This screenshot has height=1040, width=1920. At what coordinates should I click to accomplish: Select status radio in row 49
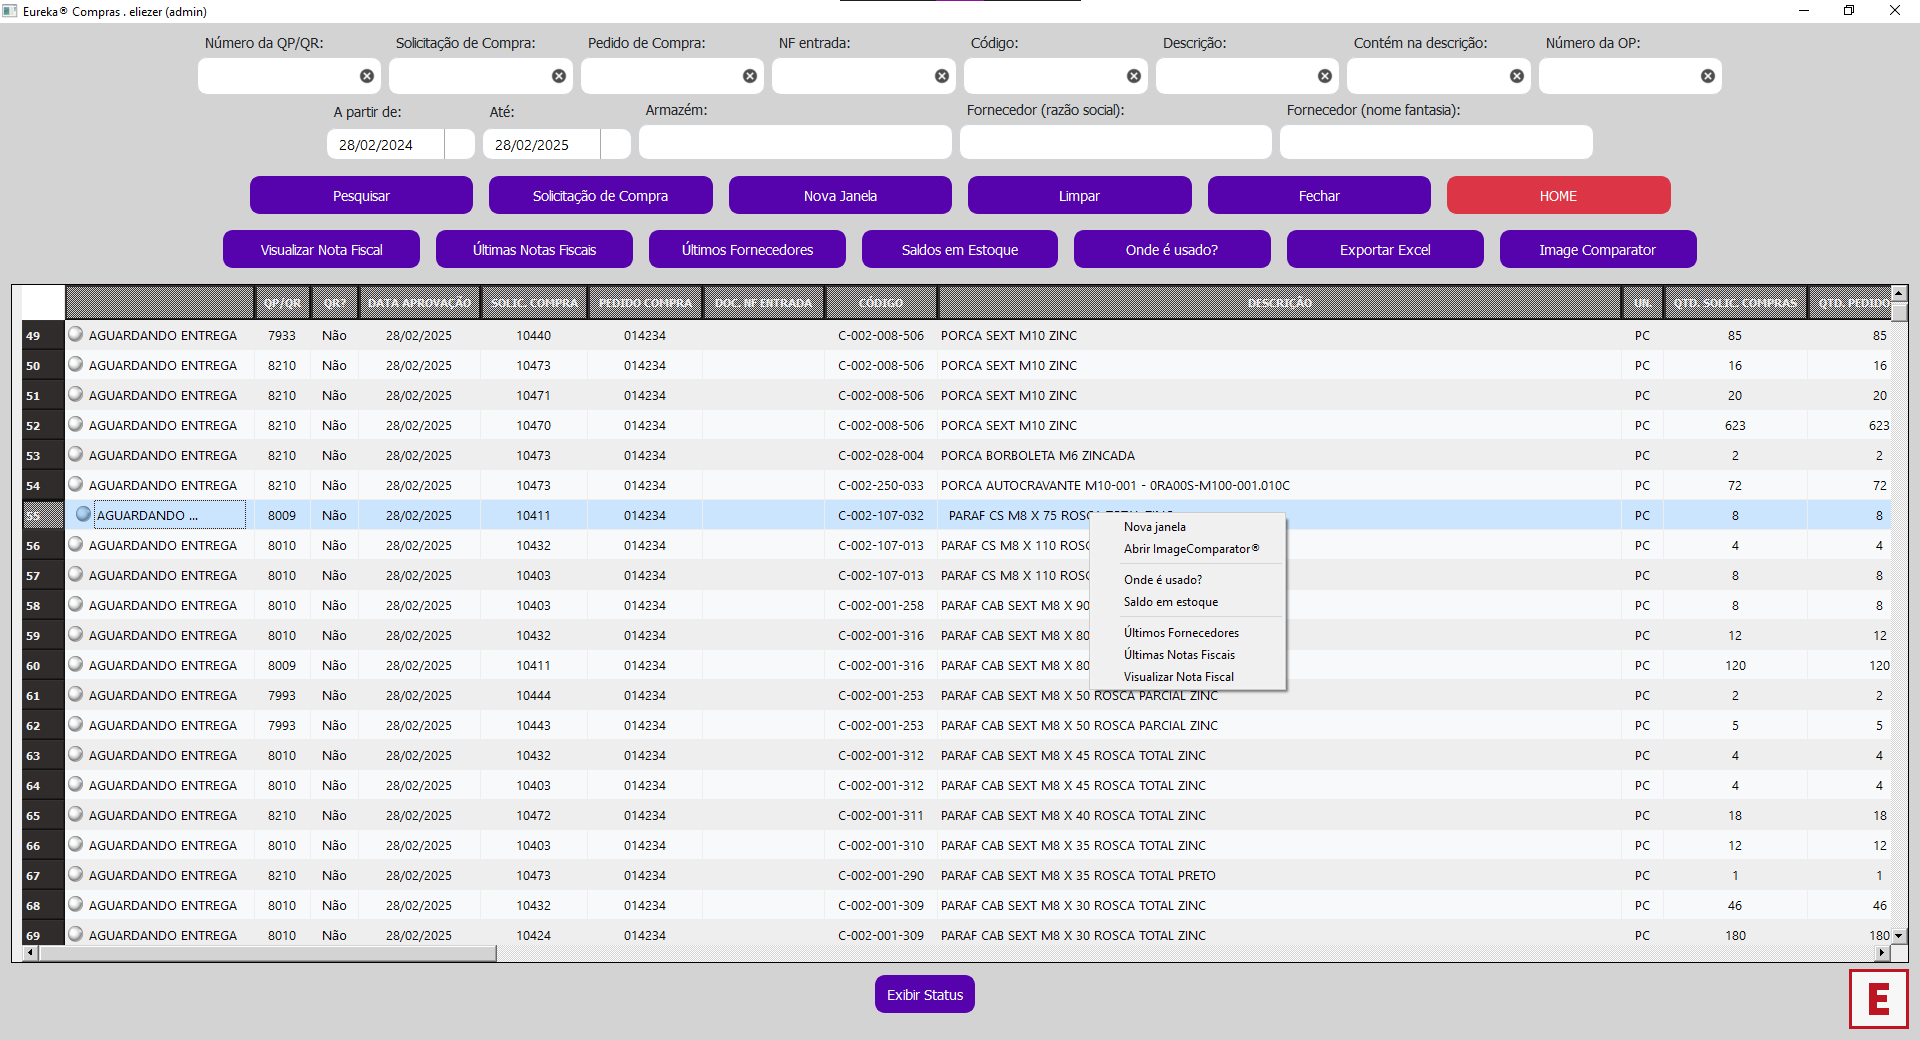tap(76, 334)
